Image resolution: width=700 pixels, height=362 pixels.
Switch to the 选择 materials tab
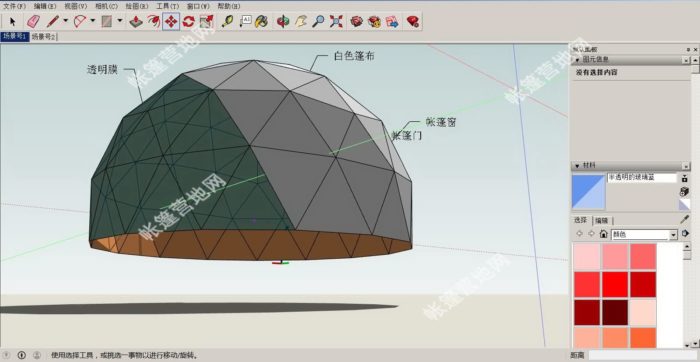[x=581, y=220]
